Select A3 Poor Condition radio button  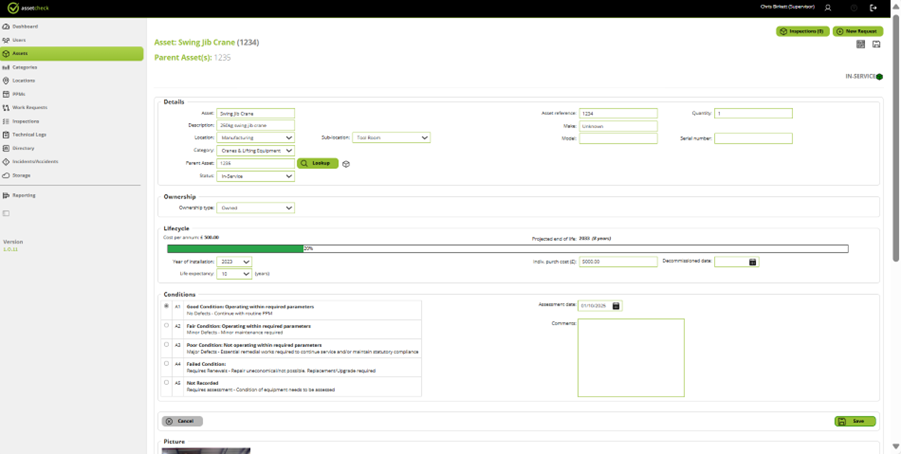pyautogui.click(x=166, y=345)
